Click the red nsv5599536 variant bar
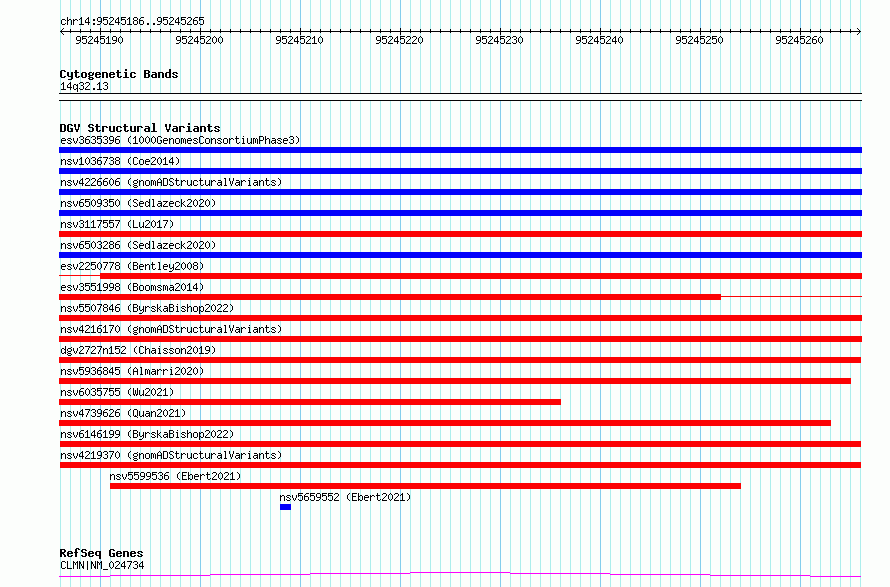Image resolution: width=890 pixels, height=587 pixels. click(425, 486)
